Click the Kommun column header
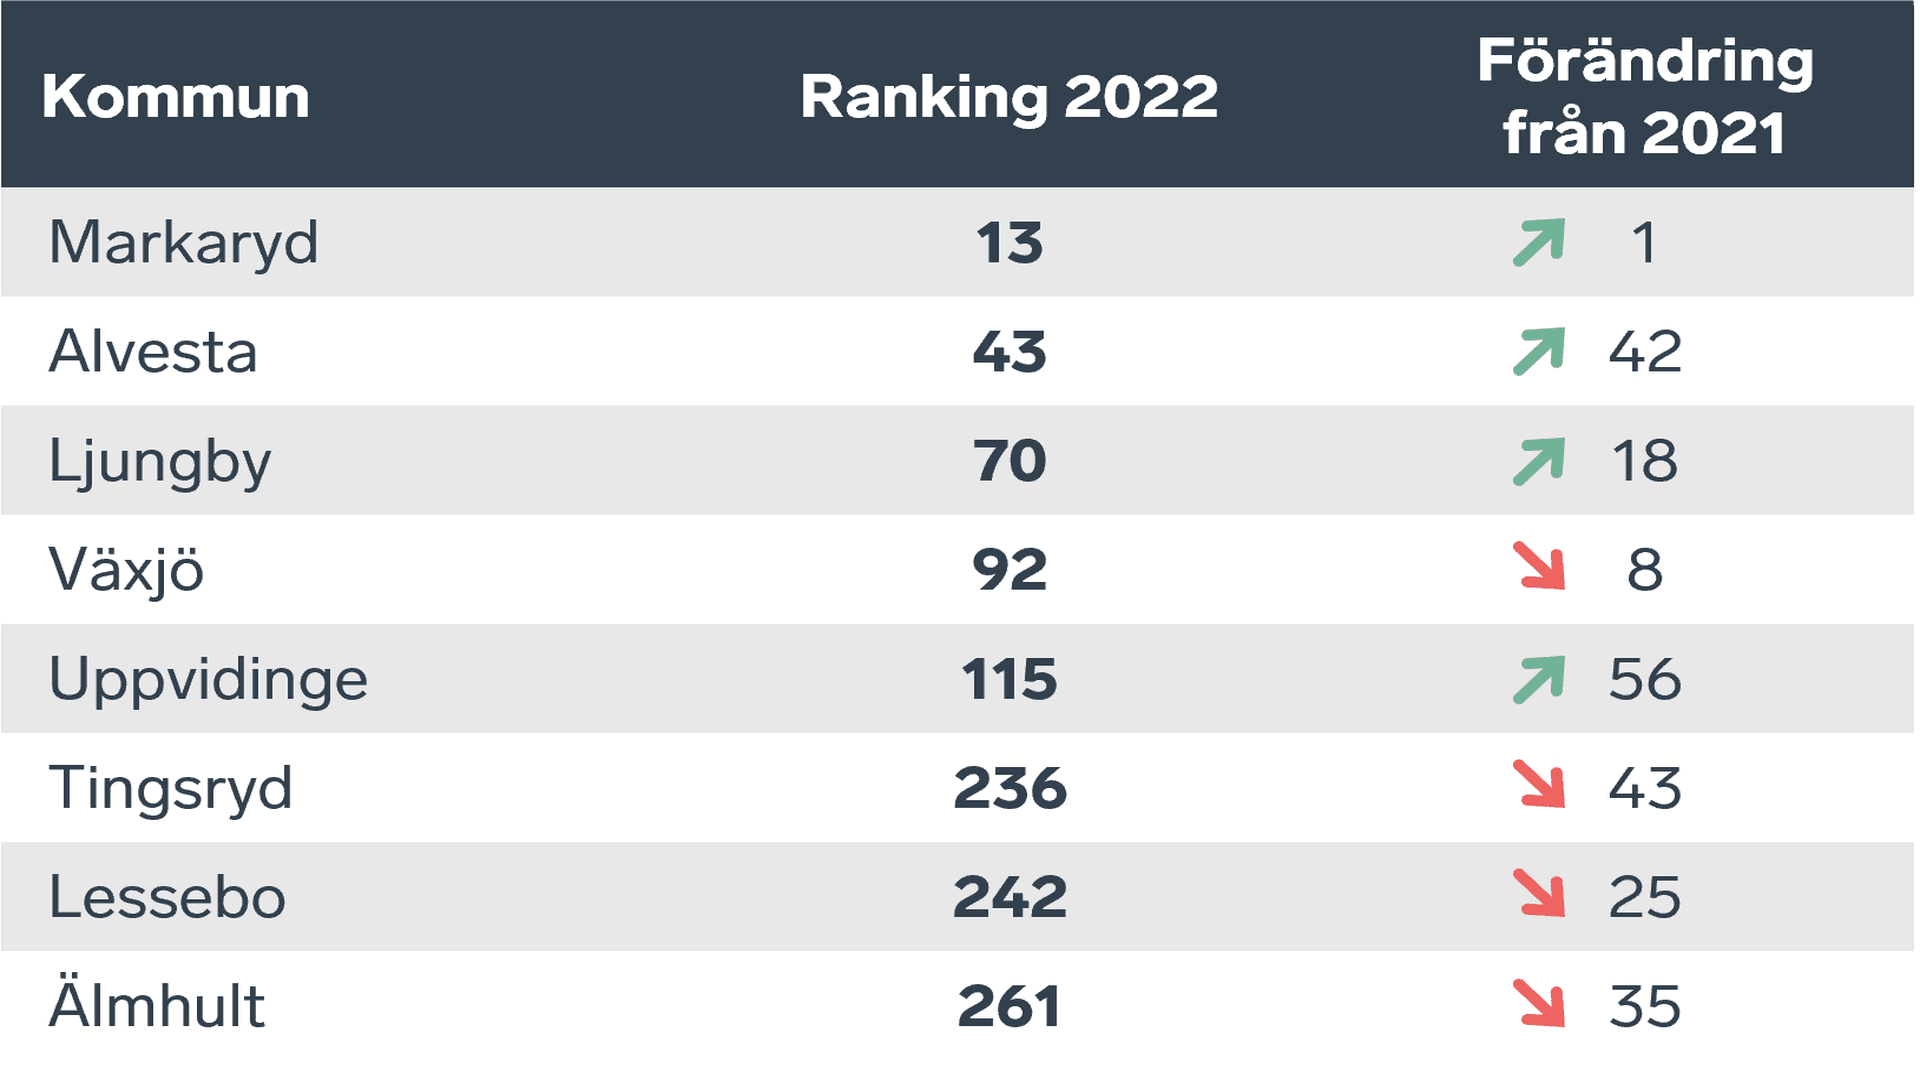 click(176, 97)
